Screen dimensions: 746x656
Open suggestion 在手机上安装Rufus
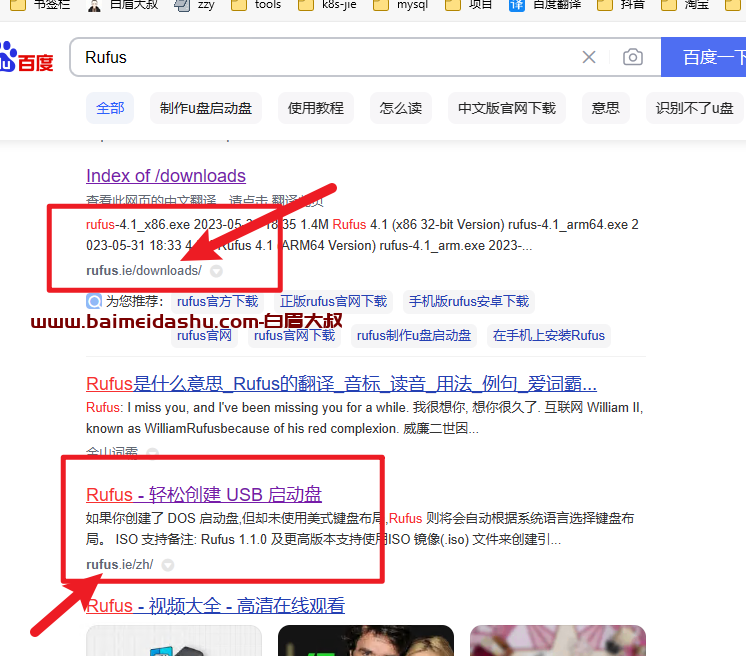(x=549, y=336)
